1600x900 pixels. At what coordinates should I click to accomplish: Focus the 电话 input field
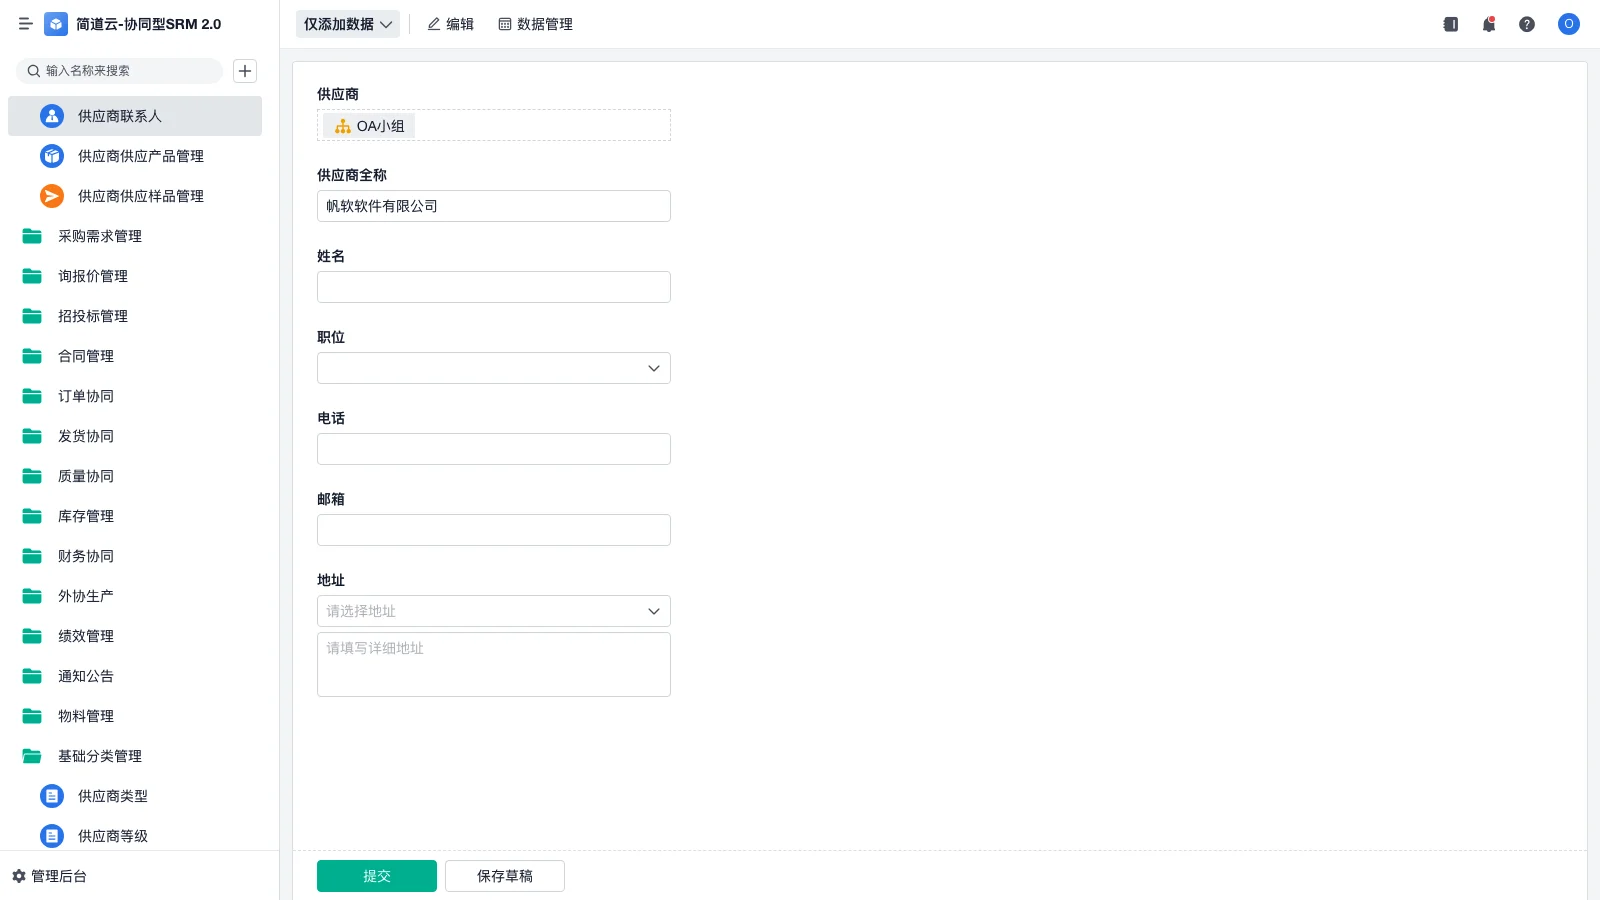click(494, 449)
